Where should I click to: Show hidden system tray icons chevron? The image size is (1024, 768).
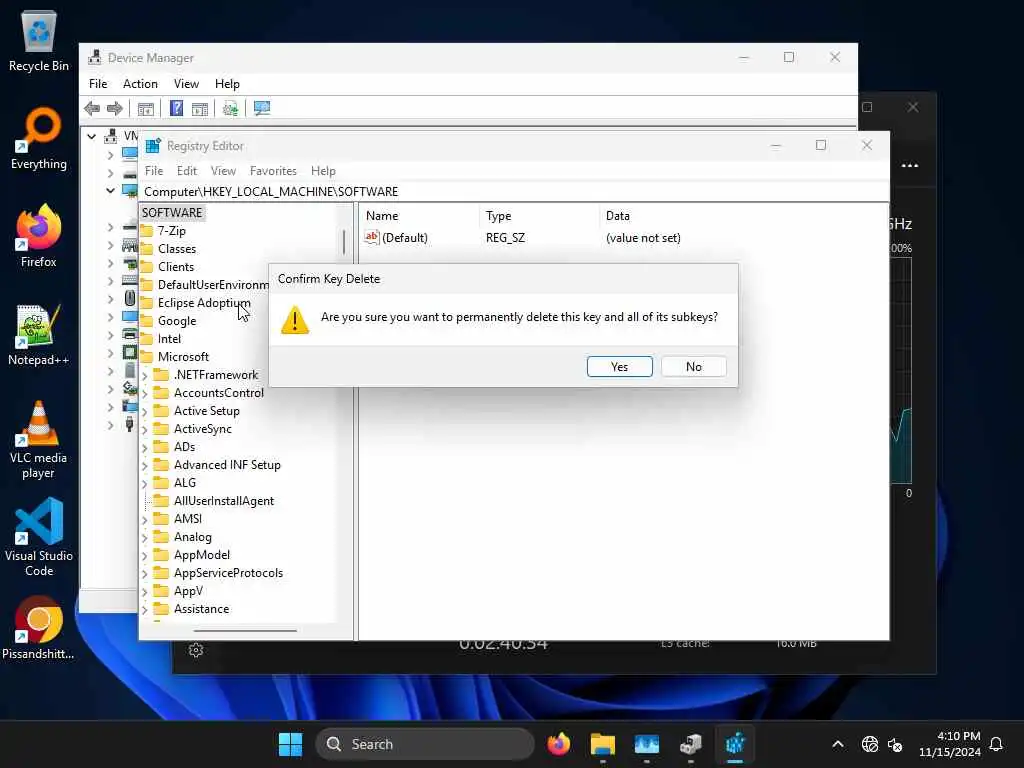pyautogui.click(x=838, y=744)
